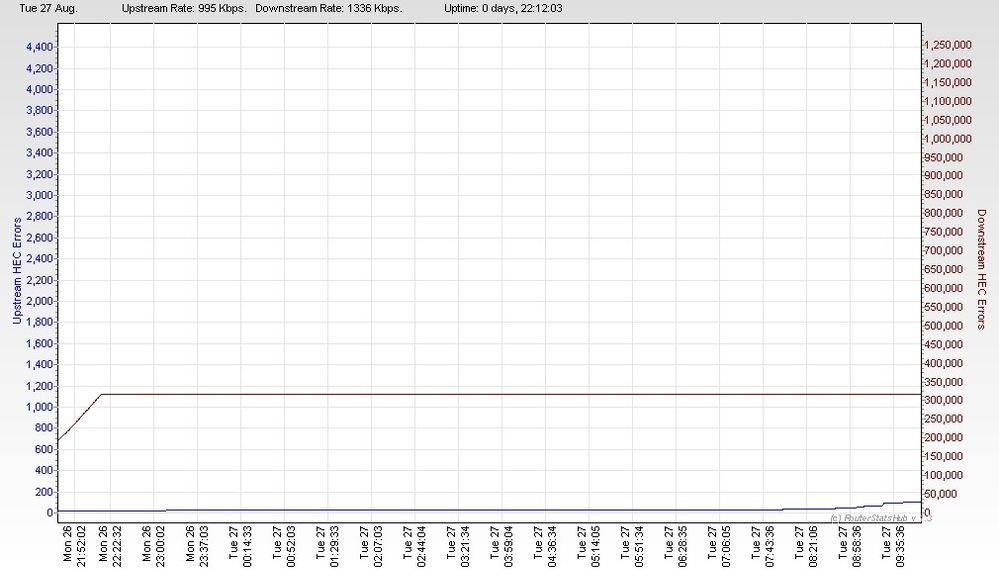This screenshot has width=999, height=570.
Task: Click the 'Tue 27 05:14:05' time label
Action: point(588,546)
